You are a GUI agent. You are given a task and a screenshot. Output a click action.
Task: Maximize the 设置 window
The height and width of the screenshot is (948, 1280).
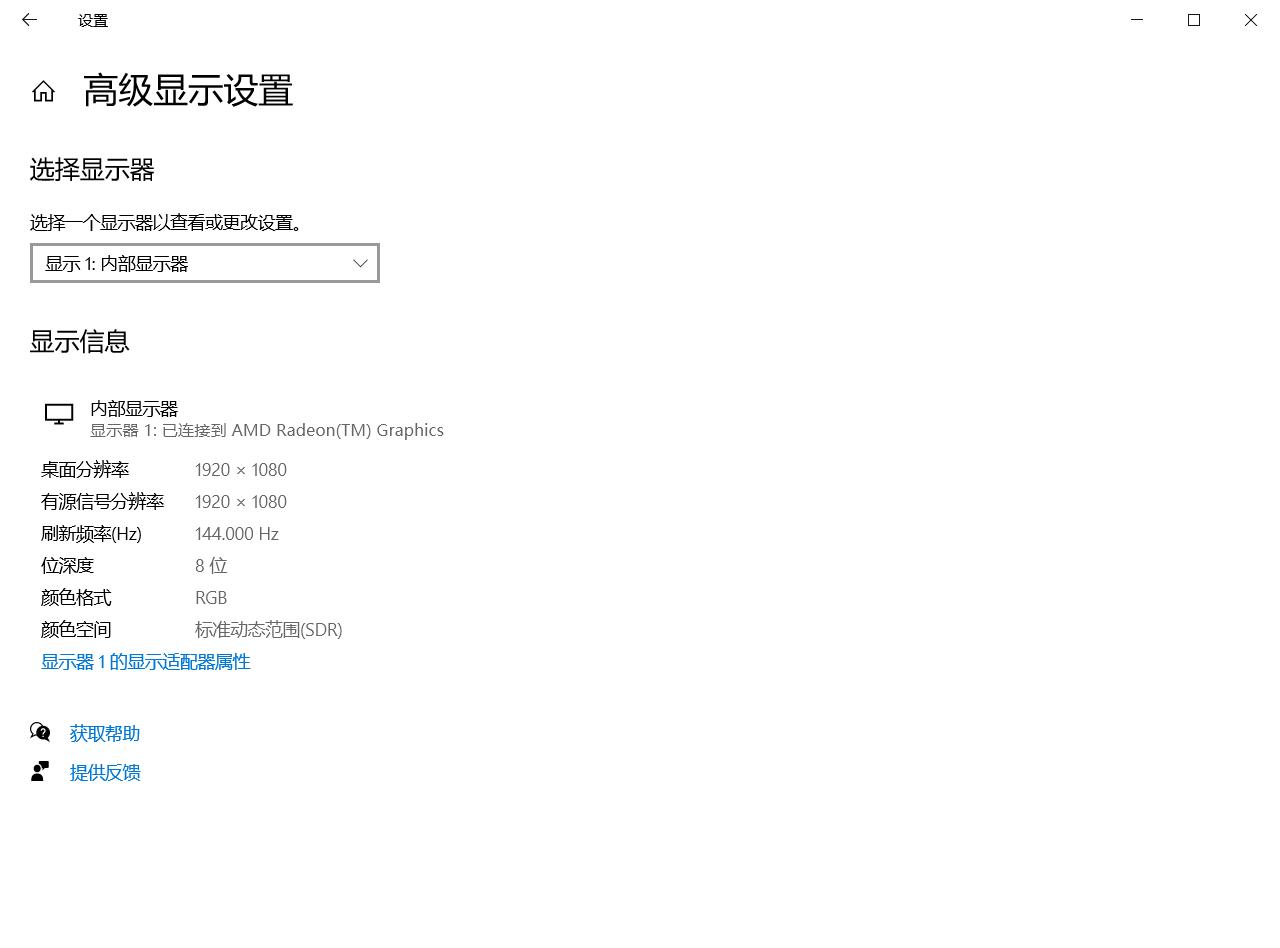pyautogui.click(x=1193, y=20)
